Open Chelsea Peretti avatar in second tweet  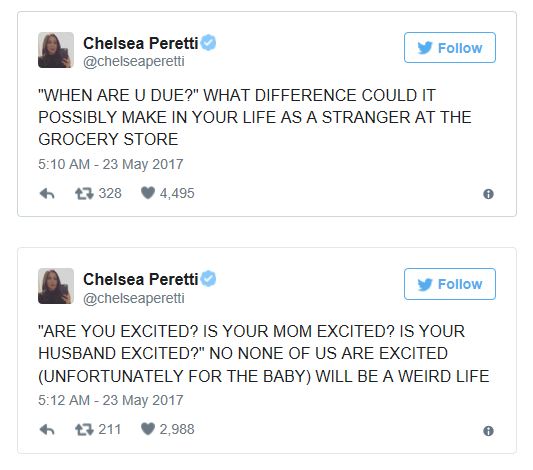[56, 286]
